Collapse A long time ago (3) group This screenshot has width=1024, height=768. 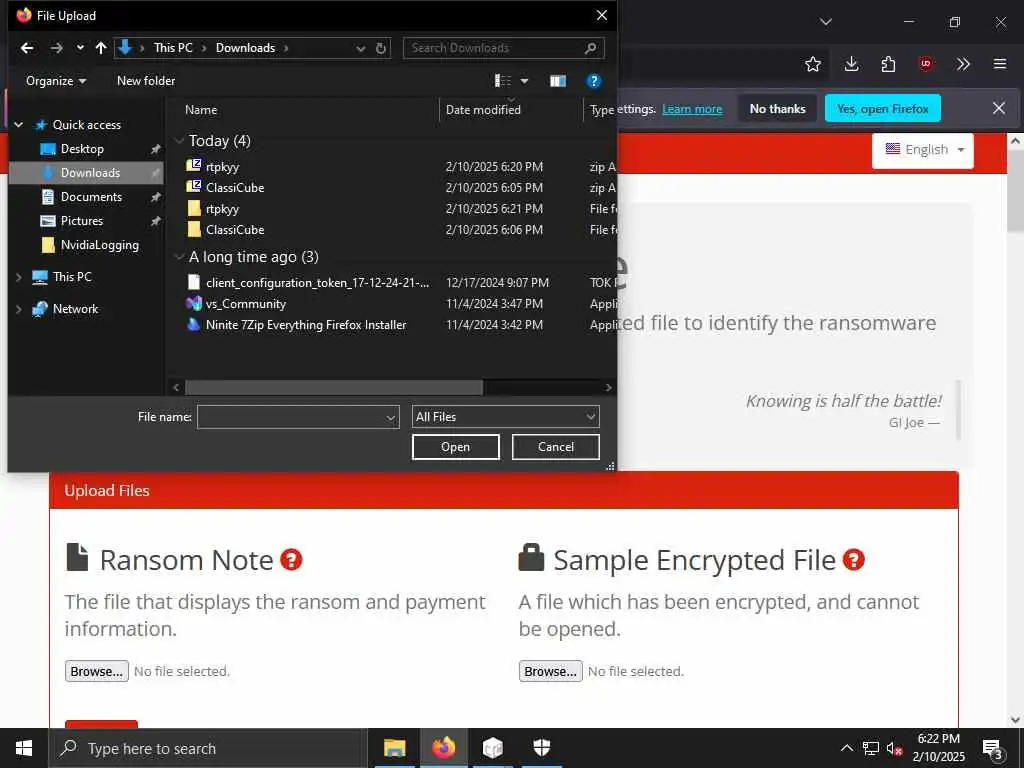pos(179,257)
